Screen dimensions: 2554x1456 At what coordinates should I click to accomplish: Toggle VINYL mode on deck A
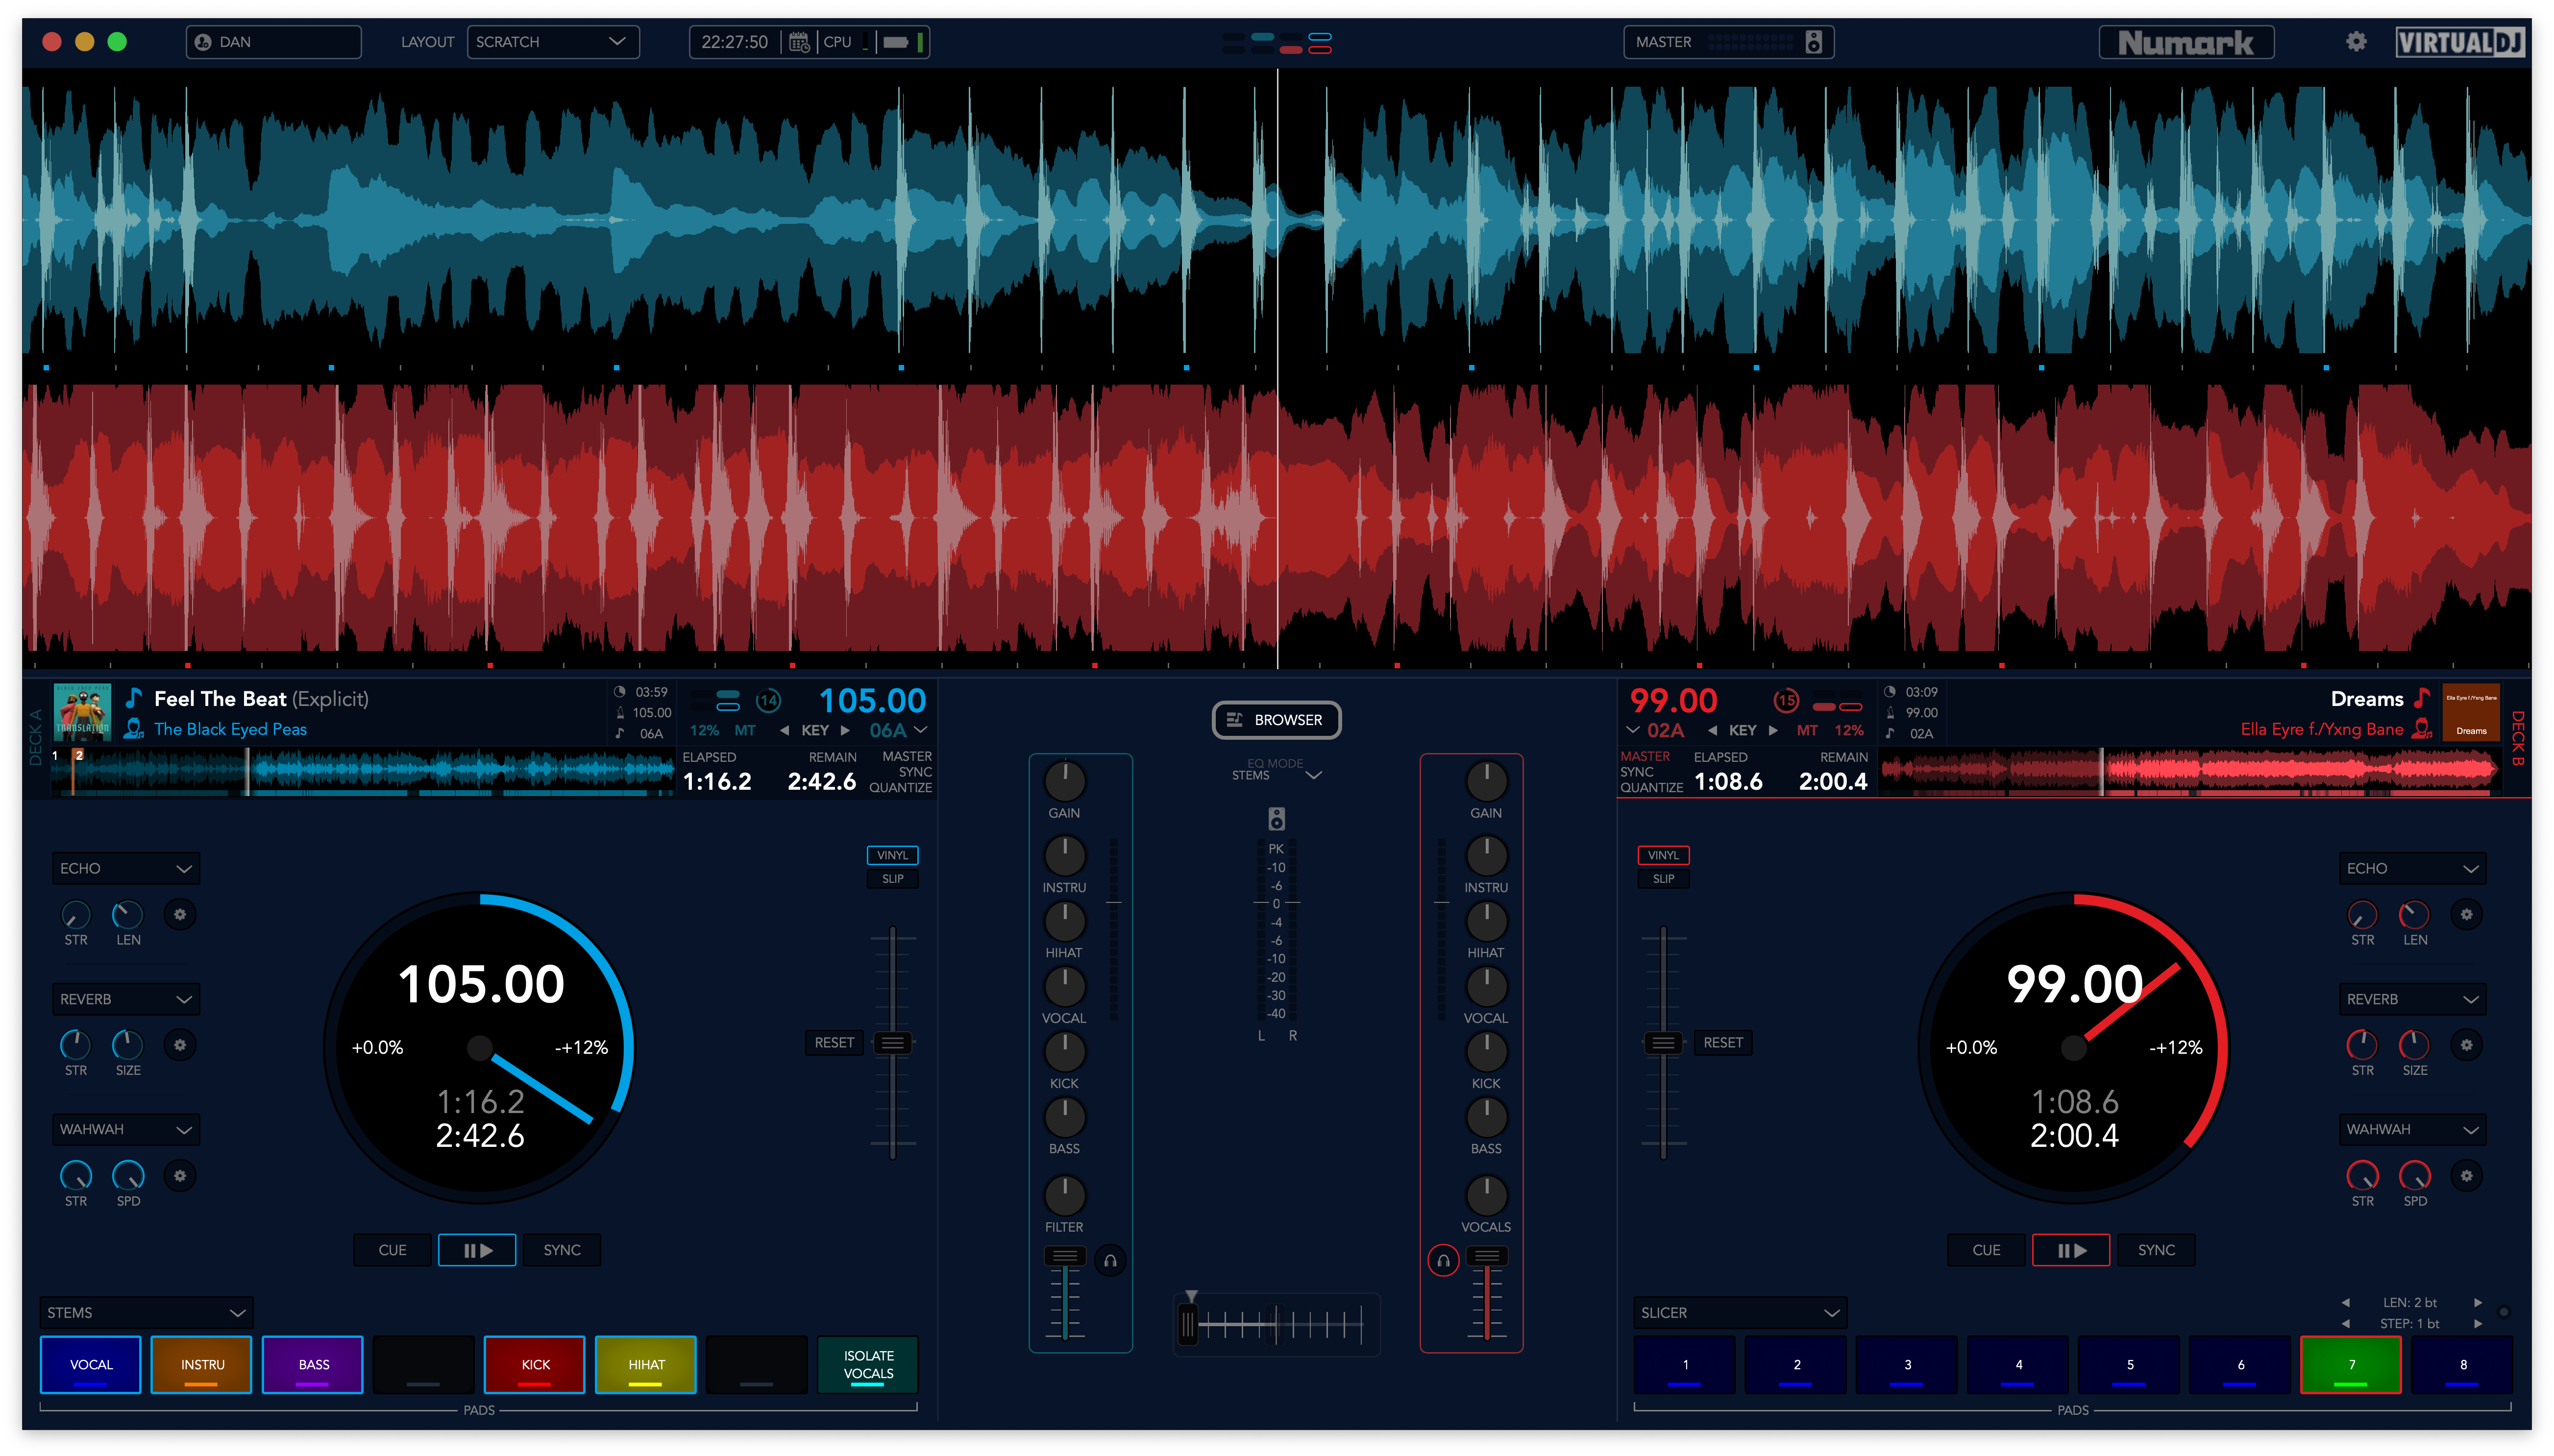(892, 855)
